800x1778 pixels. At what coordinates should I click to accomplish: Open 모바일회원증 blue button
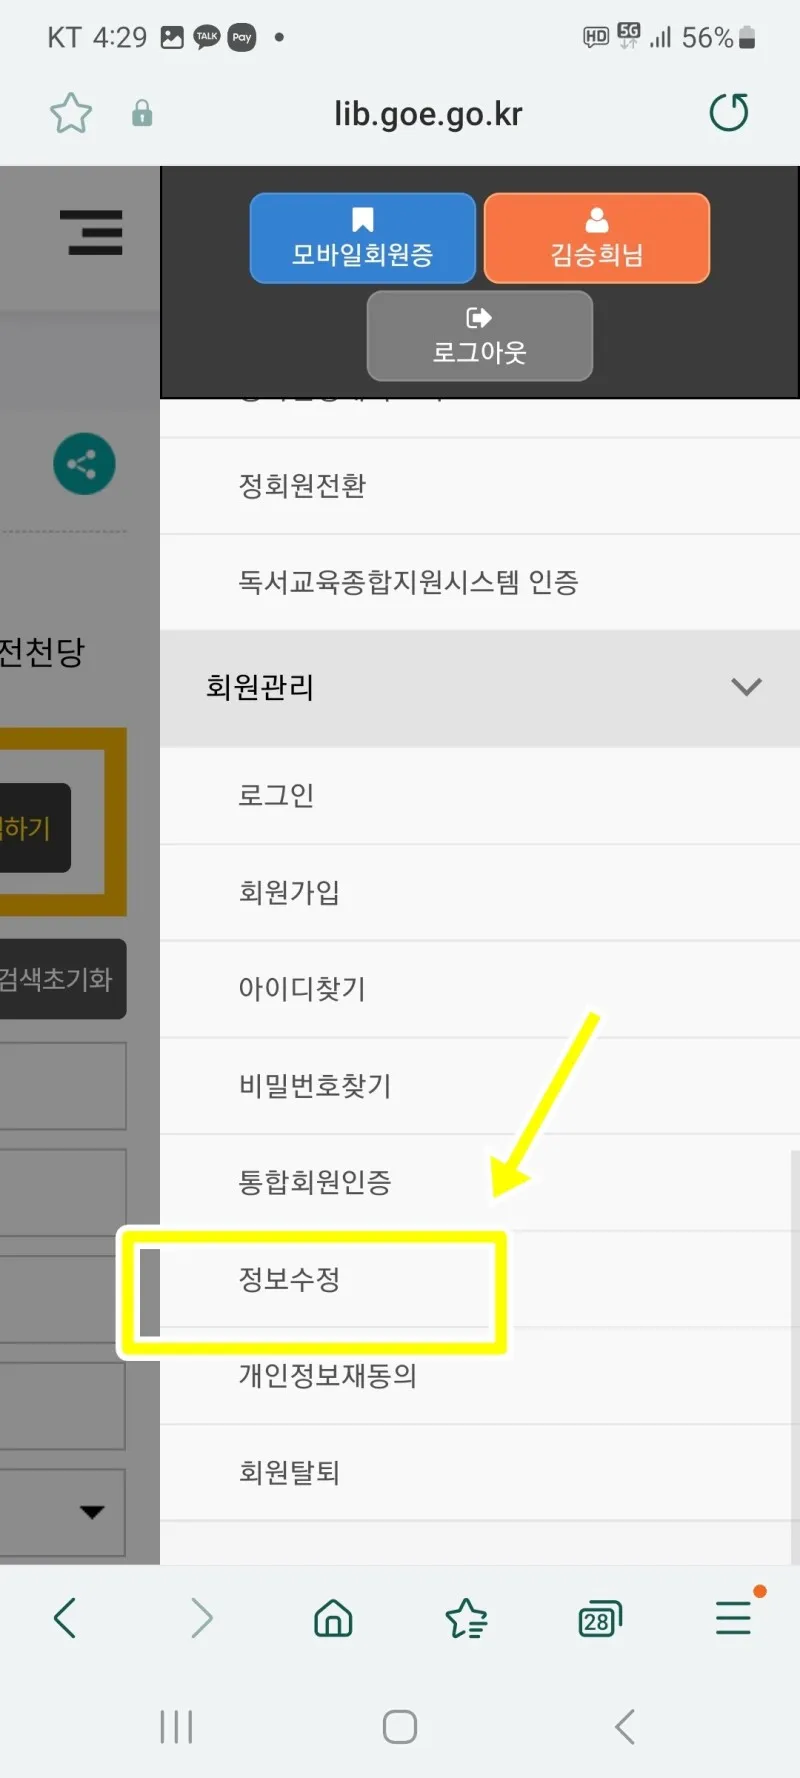362,238
